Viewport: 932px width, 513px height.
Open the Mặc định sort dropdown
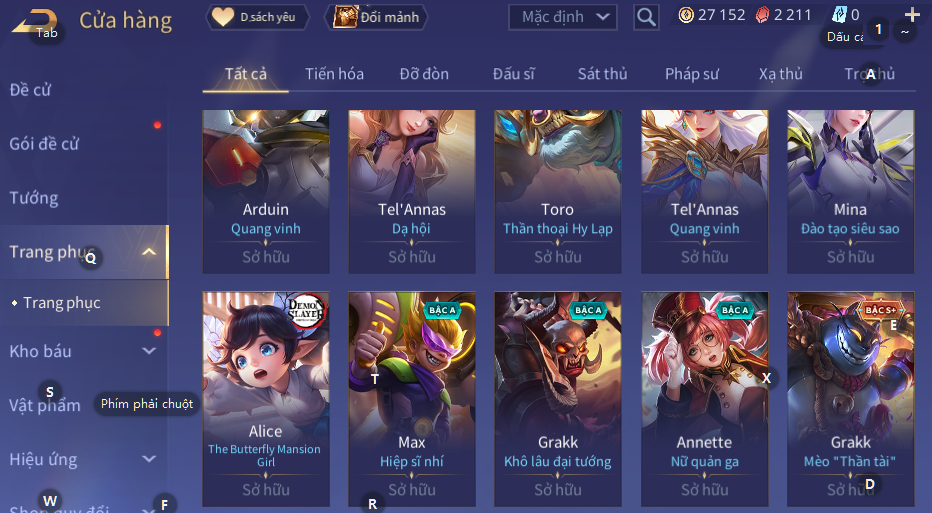pyautogui.click(x=562, y=17)
